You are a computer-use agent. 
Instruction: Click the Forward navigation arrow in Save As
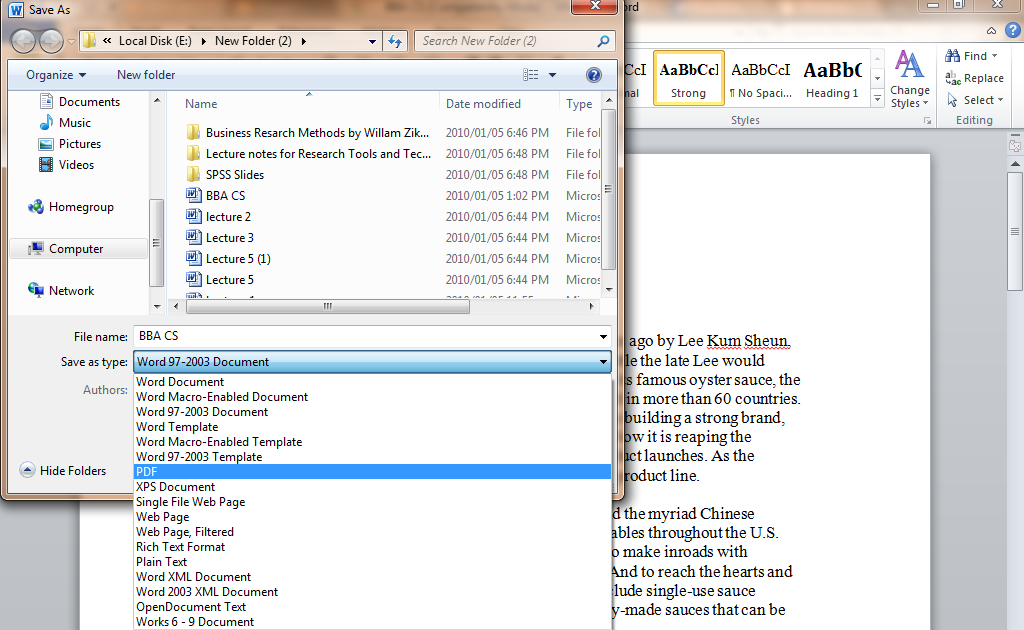(x=52, y=41)
